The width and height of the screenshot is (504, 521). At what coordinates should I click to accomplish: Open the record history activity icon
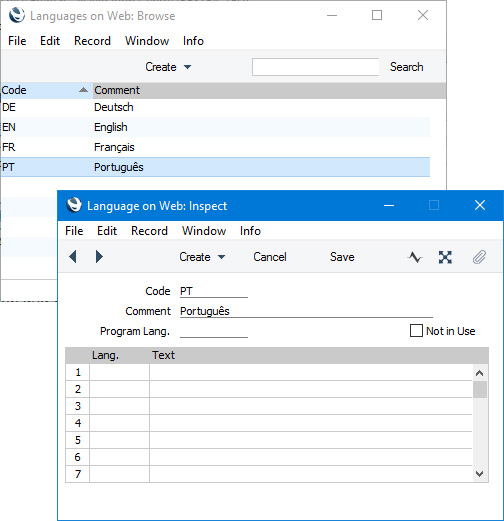click(x=415, y=257)
